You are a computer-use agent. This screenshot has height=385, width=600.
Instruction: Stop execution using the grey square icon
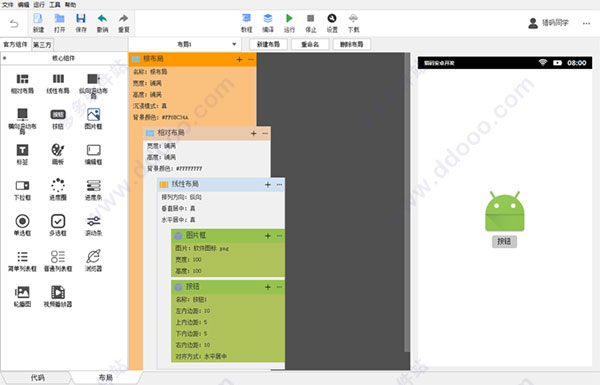pos(310,18)
